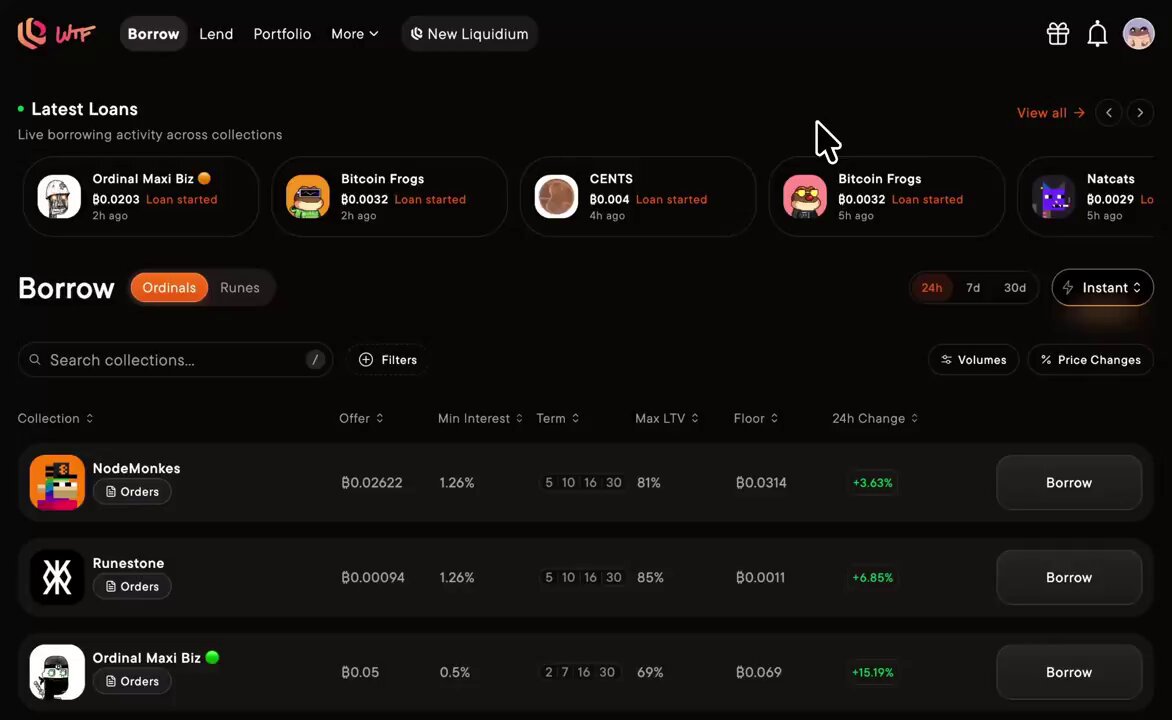Screen dimensions: 1172x720
Task: Open the notifications bell
Action: click(x=1097, y=34)
